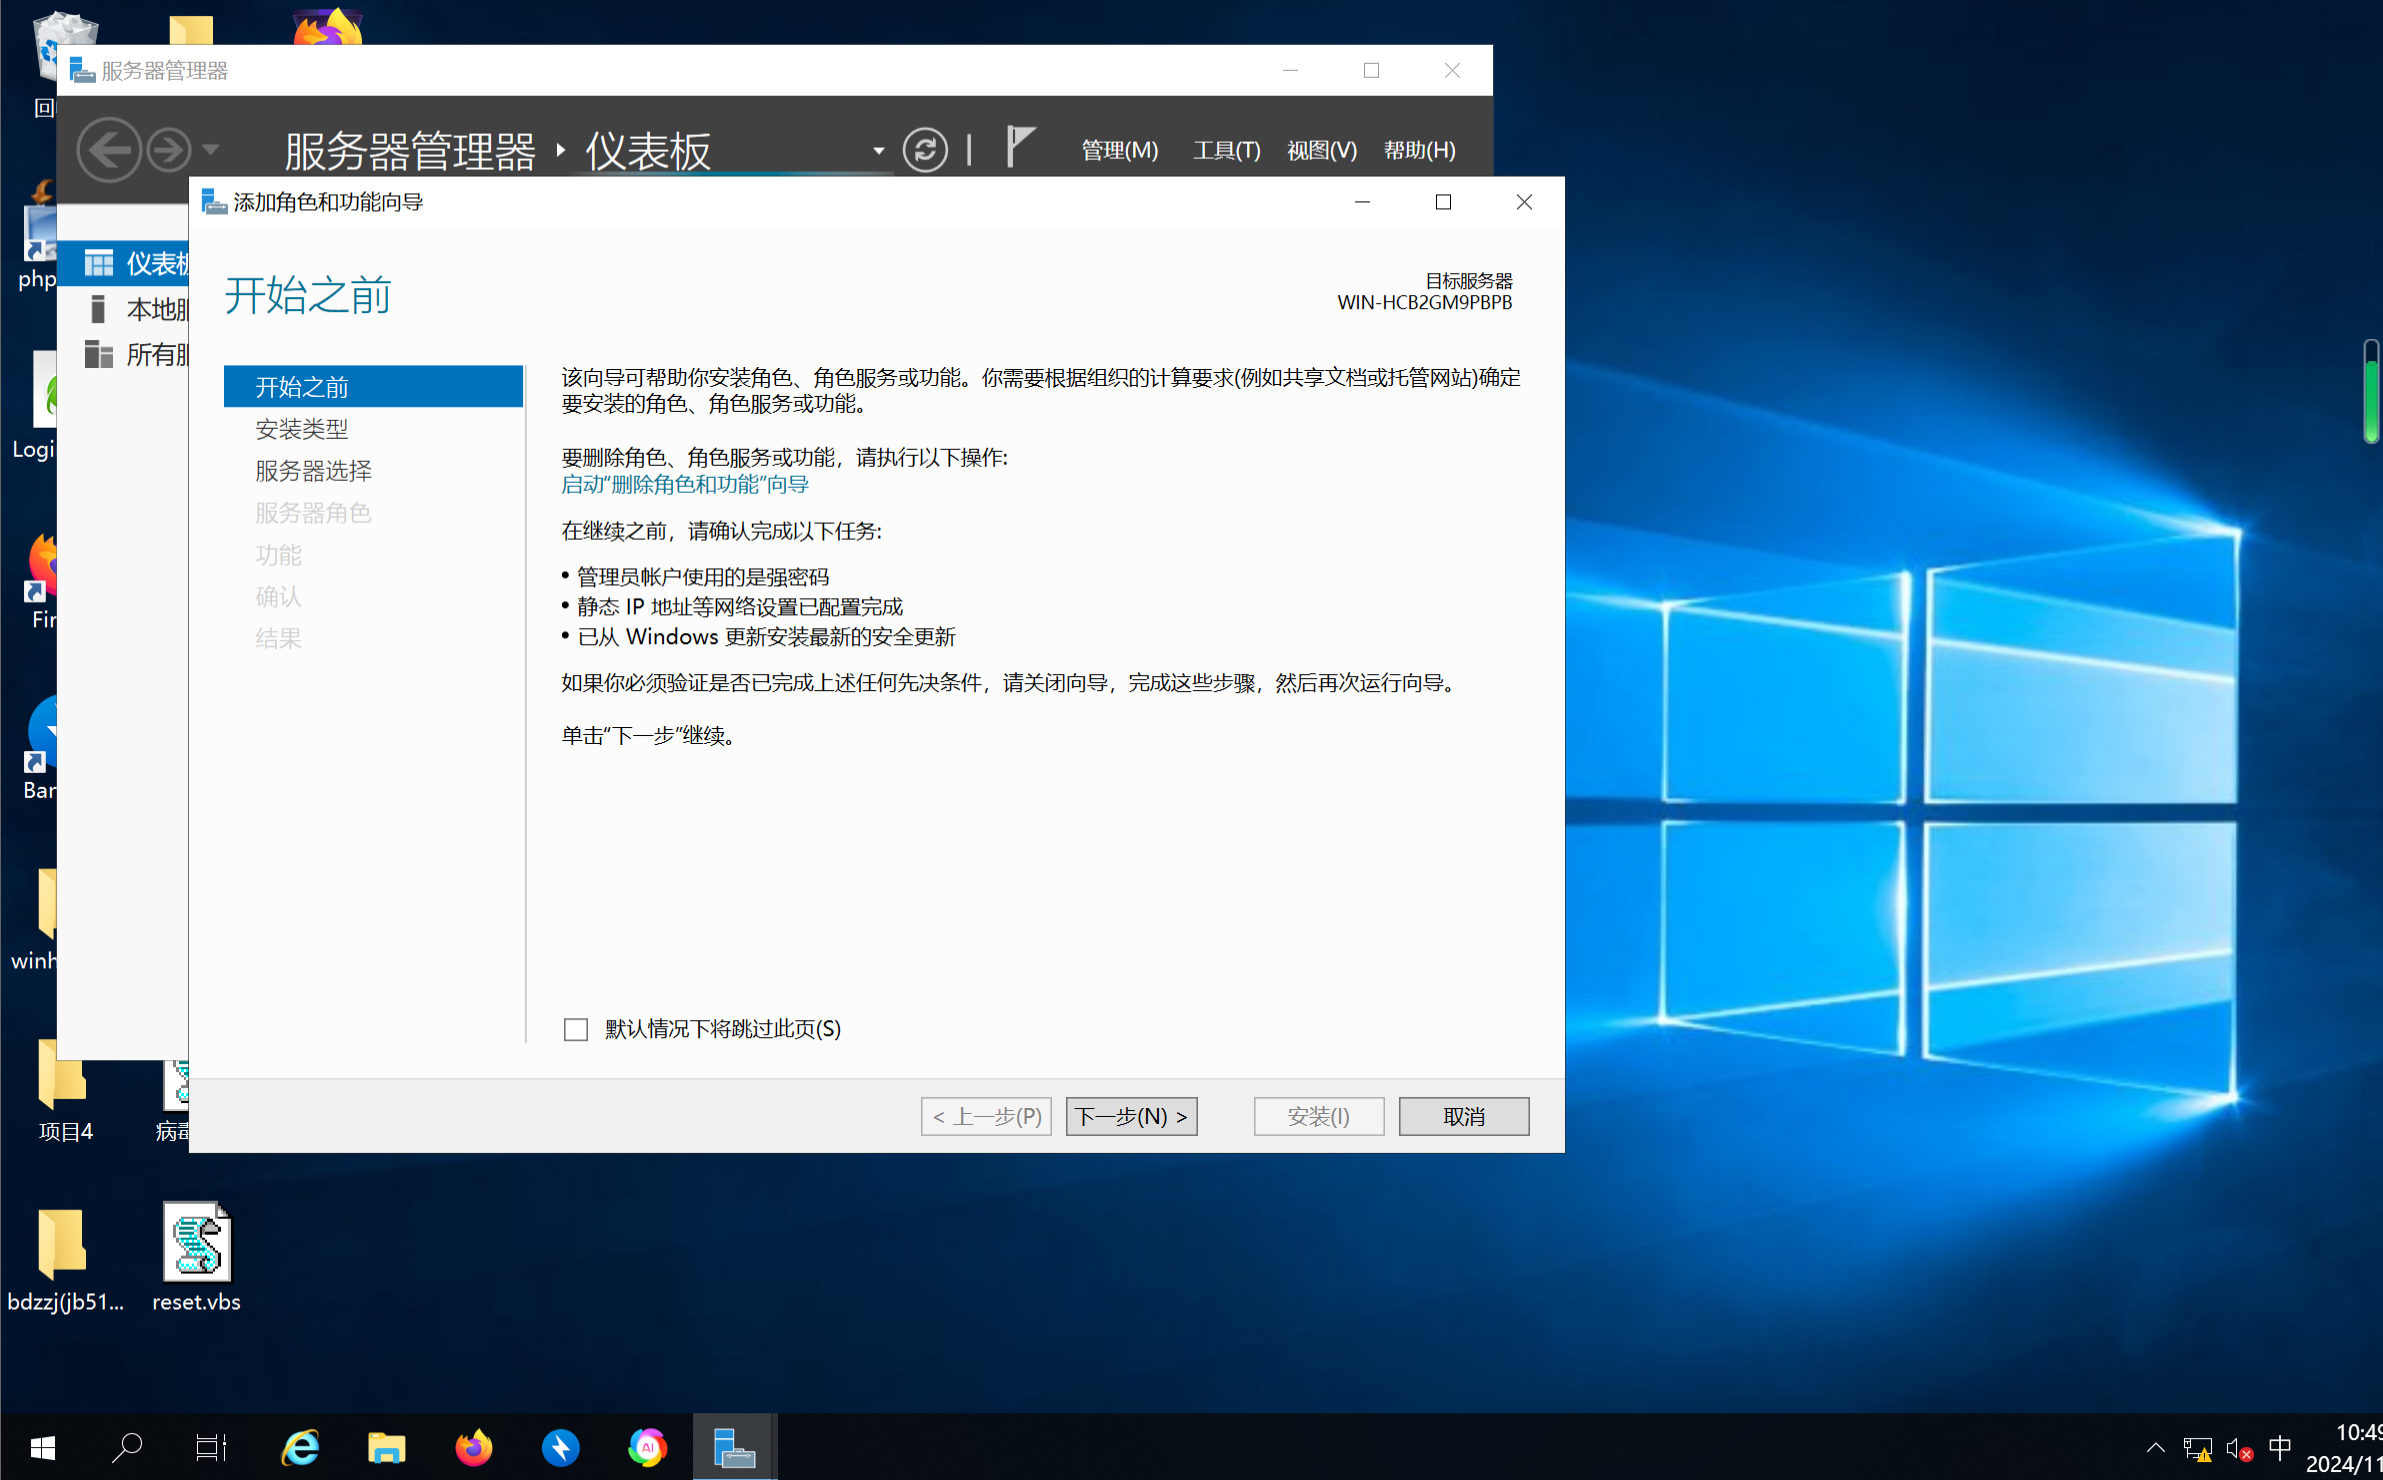This screenshot has width=2383, height=1480.
Task: Click the Server Manager title bar icon
Action: 82,70
